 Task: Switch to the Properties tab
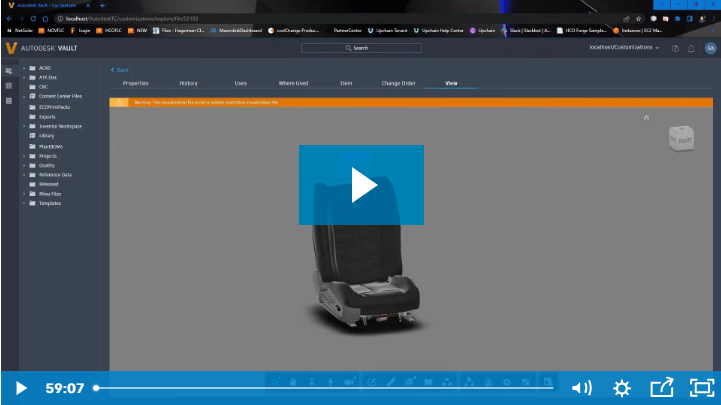pyautogui.click(x=136, y=83)
